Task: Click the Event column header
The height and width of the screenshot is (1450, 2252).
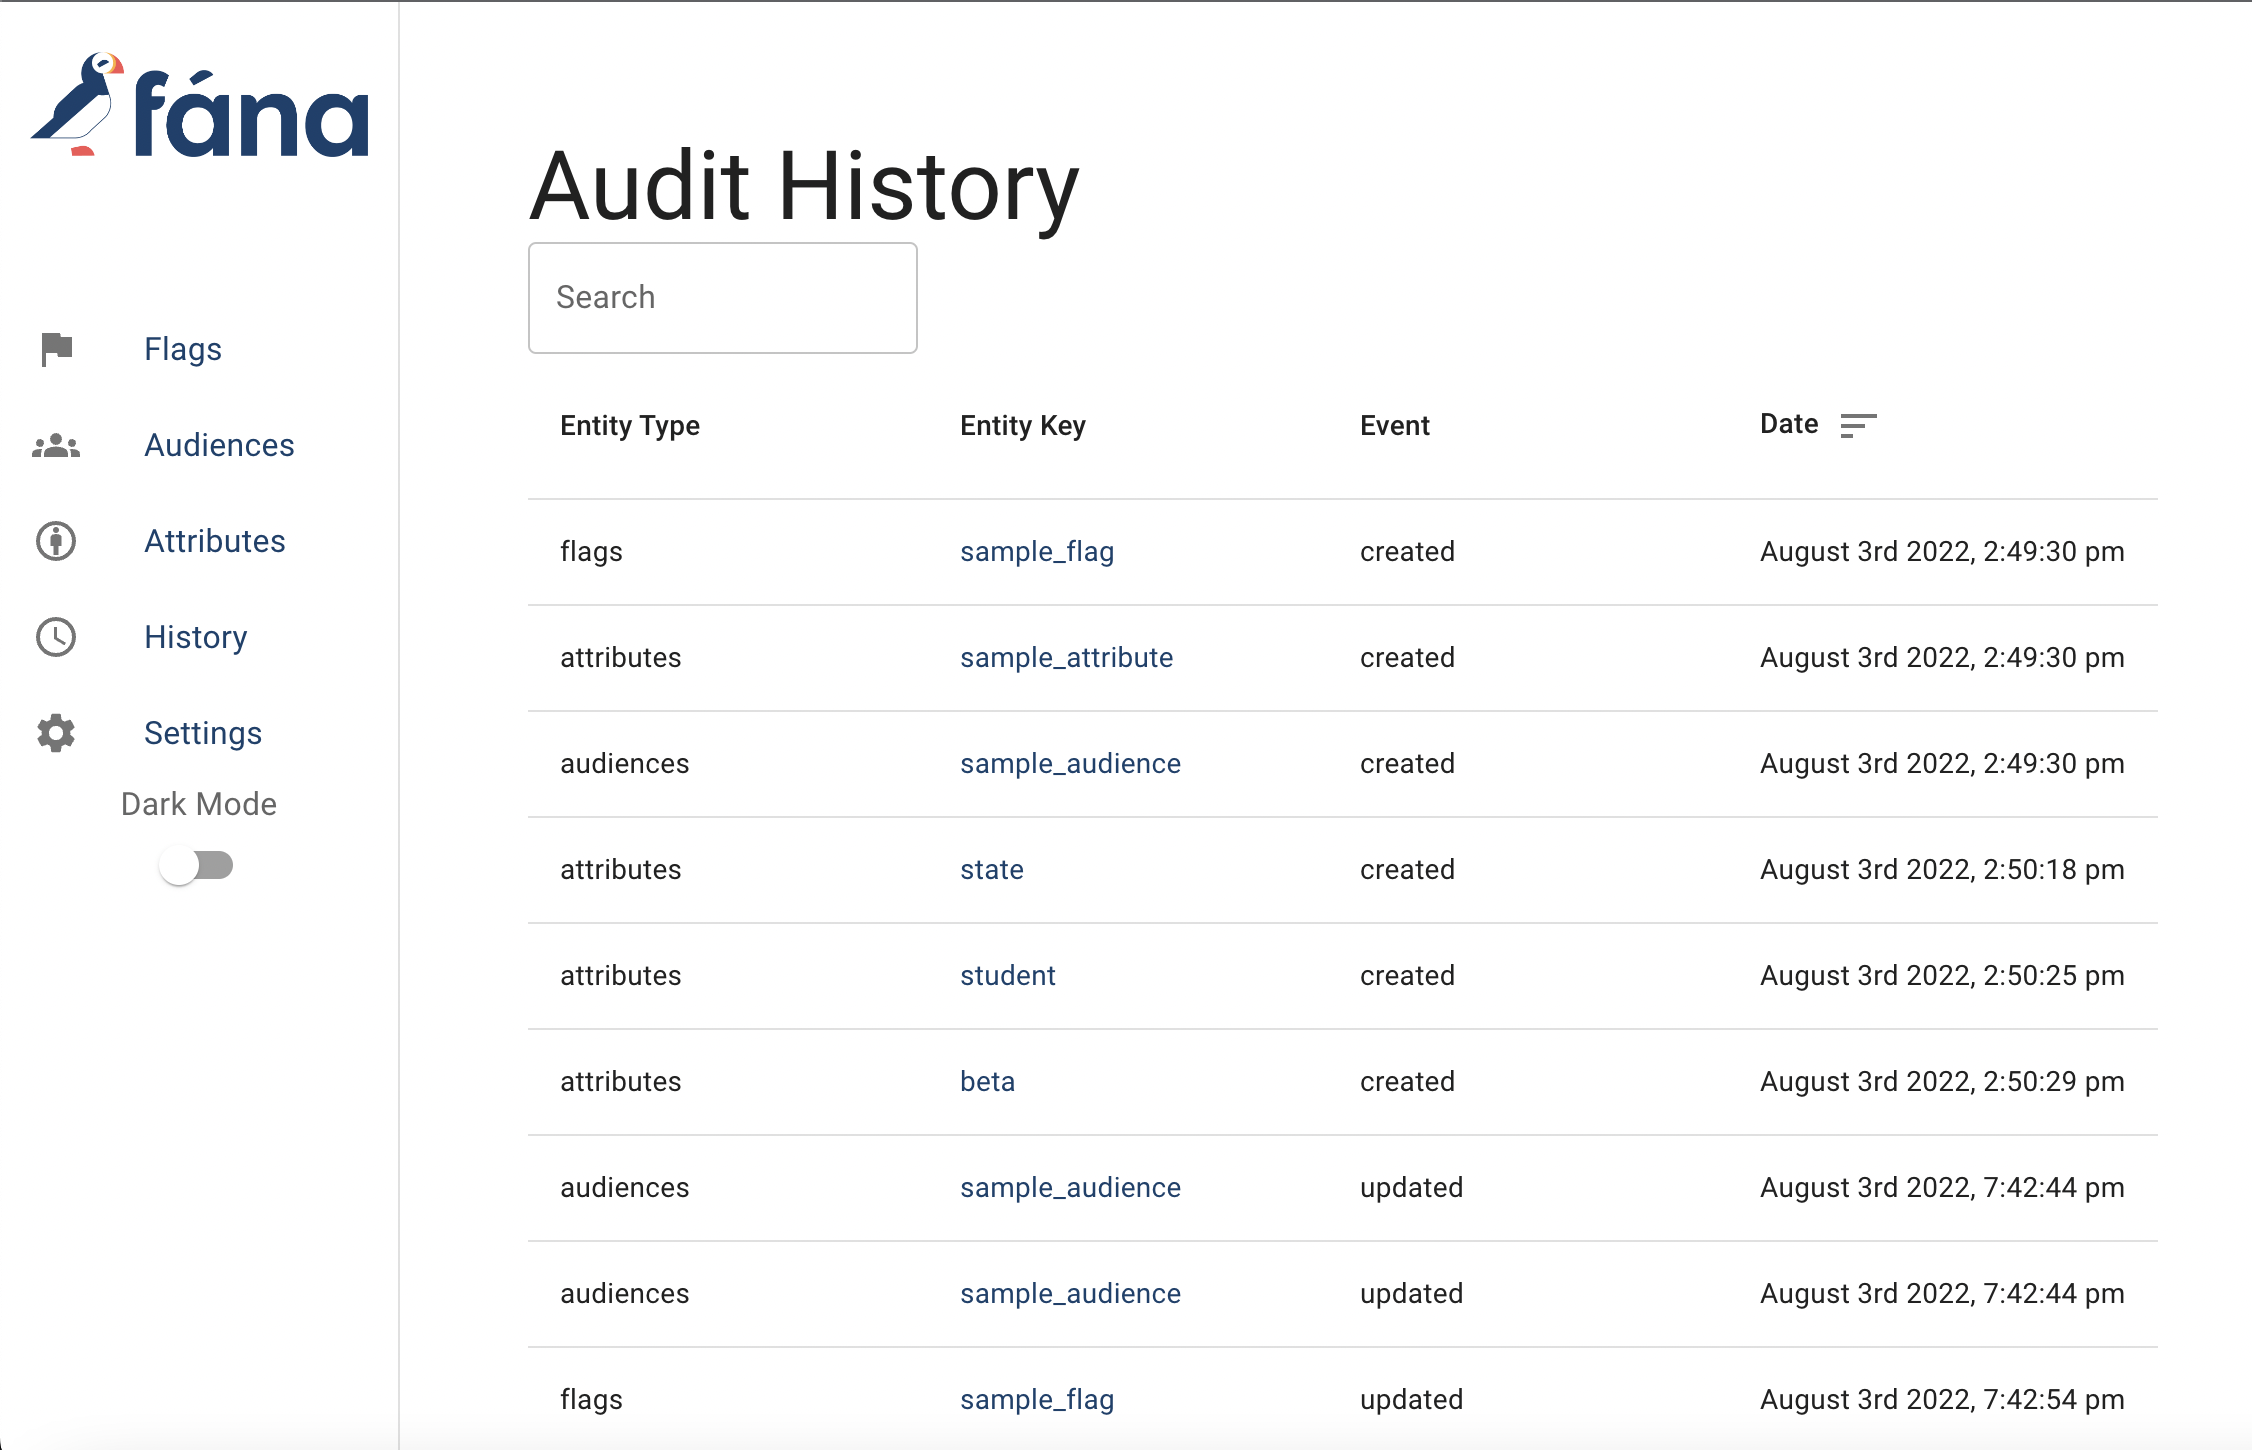Action: coord(1395,426)
